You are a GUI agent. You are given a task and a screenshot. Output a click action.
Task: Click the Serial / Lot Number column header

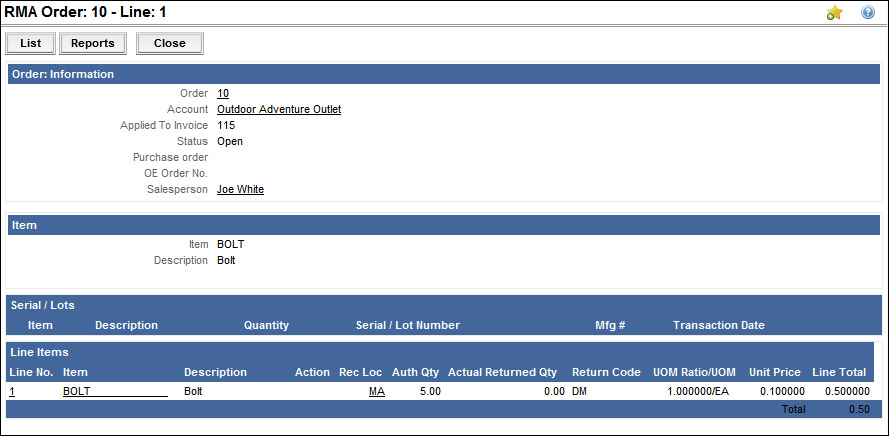pos(408,325)
